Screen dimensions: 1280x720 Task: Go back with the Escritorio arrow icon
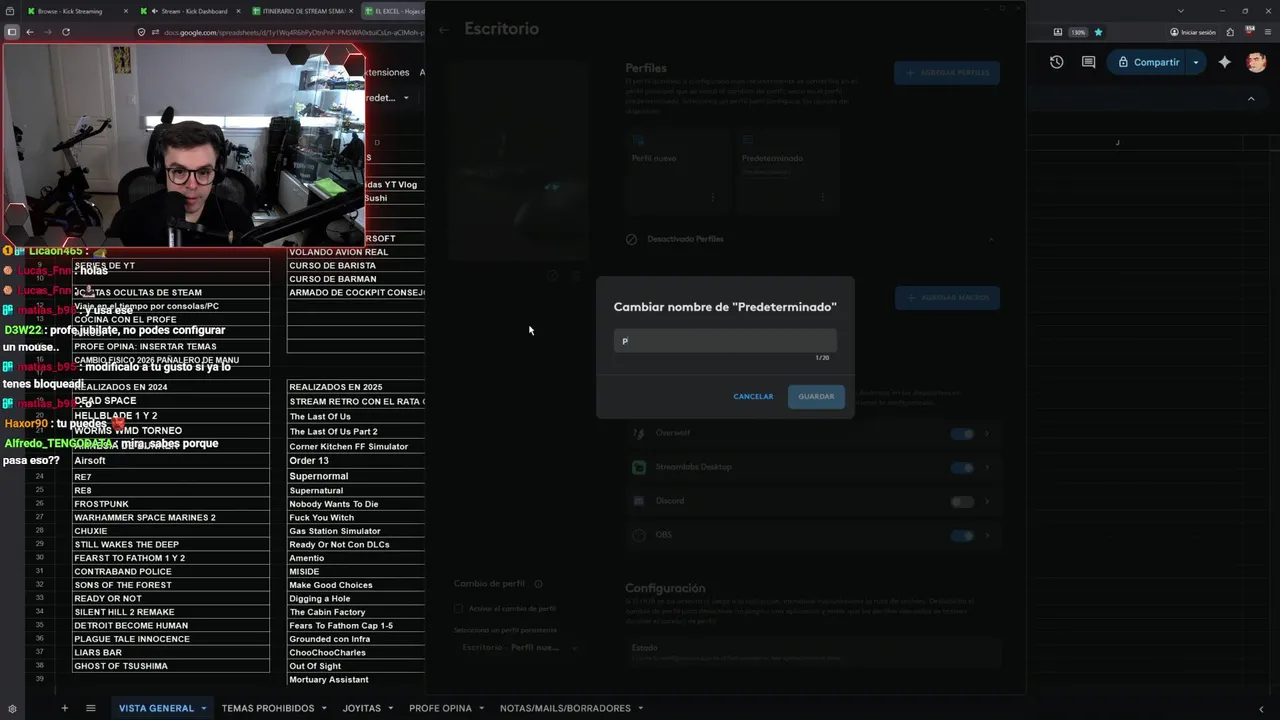click(444, 30)
